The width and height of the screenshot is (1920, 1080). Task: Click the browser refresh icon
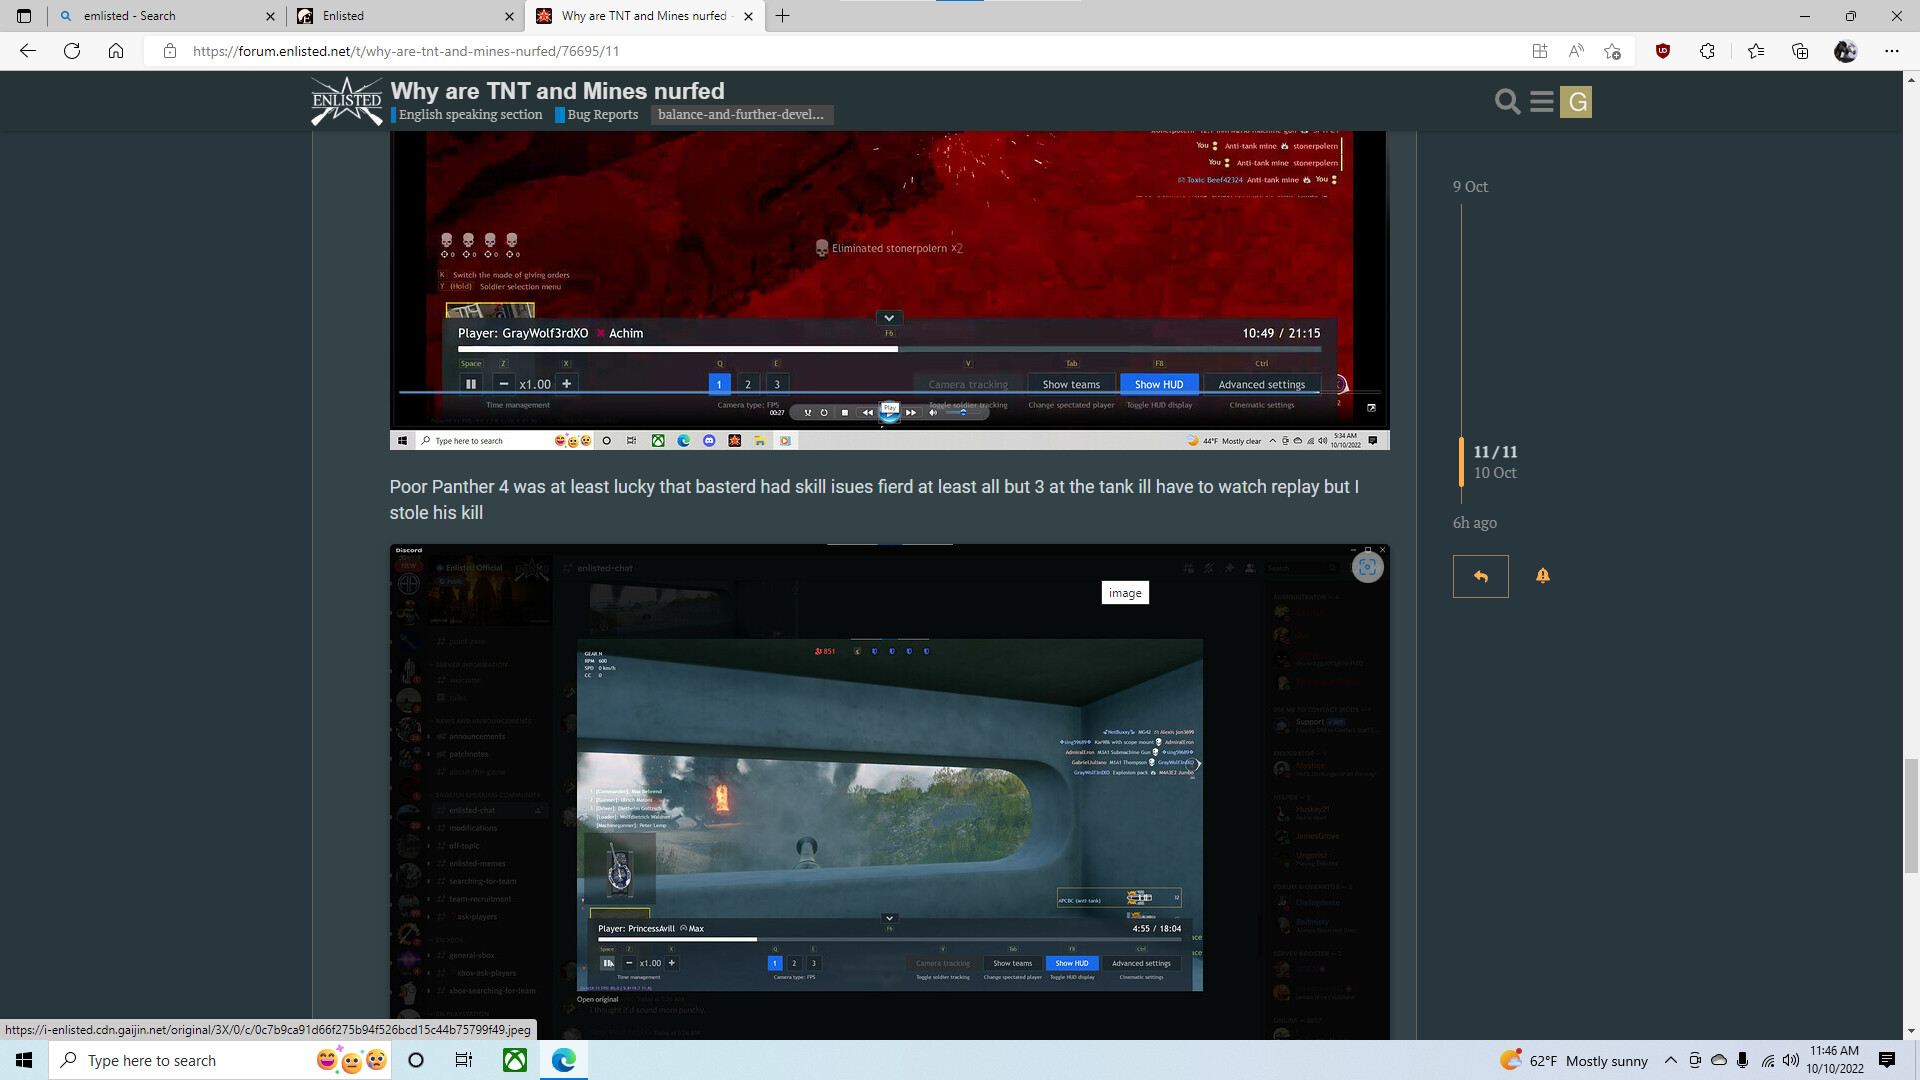[x=72, y=51]
